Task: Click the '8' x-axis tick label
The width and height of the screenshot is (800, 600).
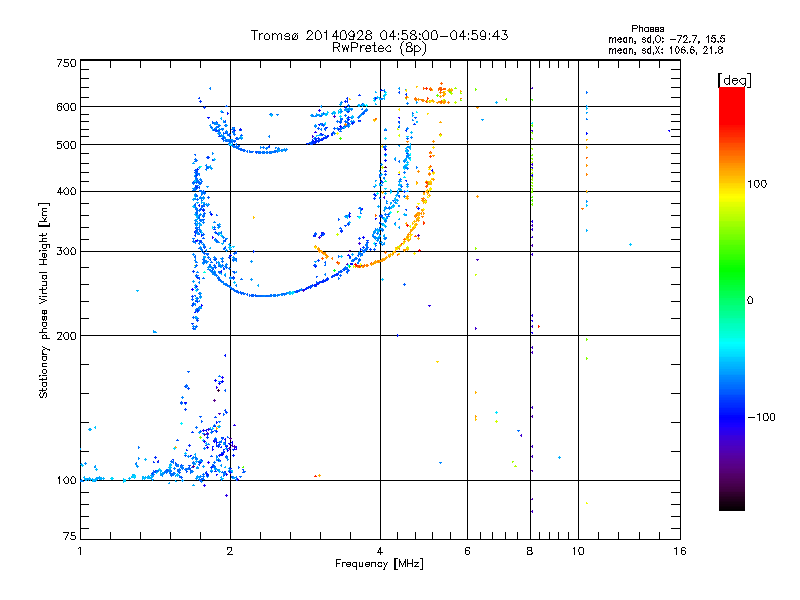Action: pyautogui.click(x=530, y=551)
